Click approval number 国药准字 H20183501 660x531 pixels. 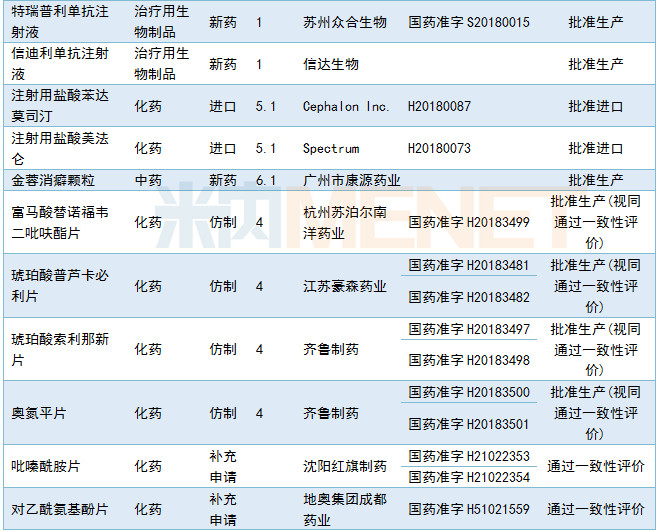(469, 424)
